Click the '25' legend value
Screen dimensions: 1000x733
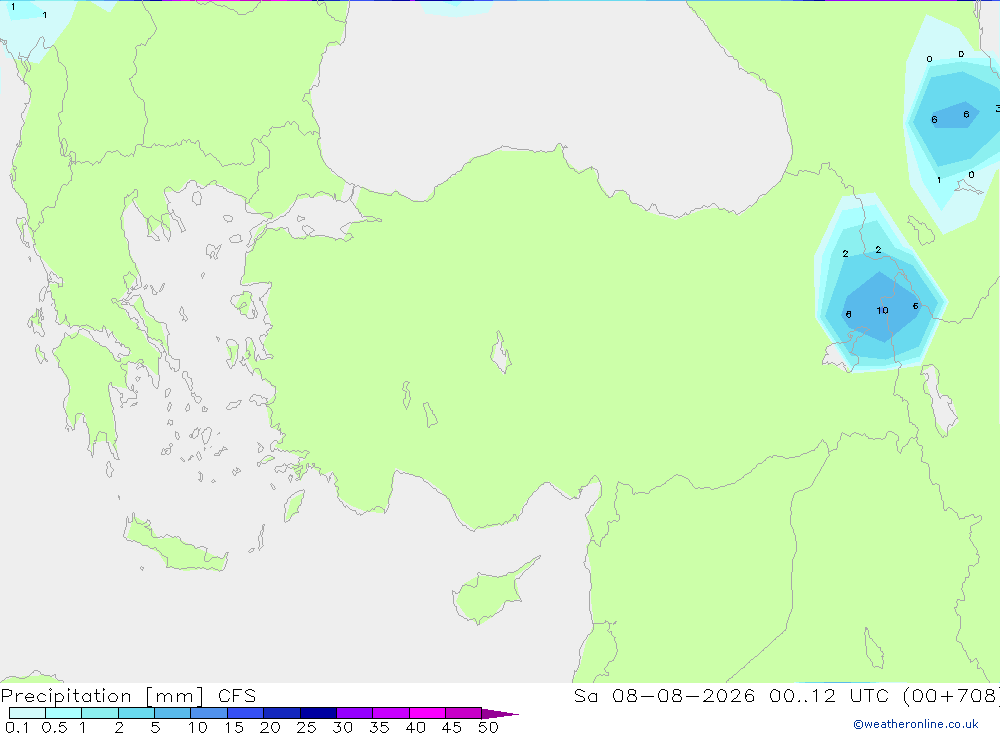click(306, 727)
